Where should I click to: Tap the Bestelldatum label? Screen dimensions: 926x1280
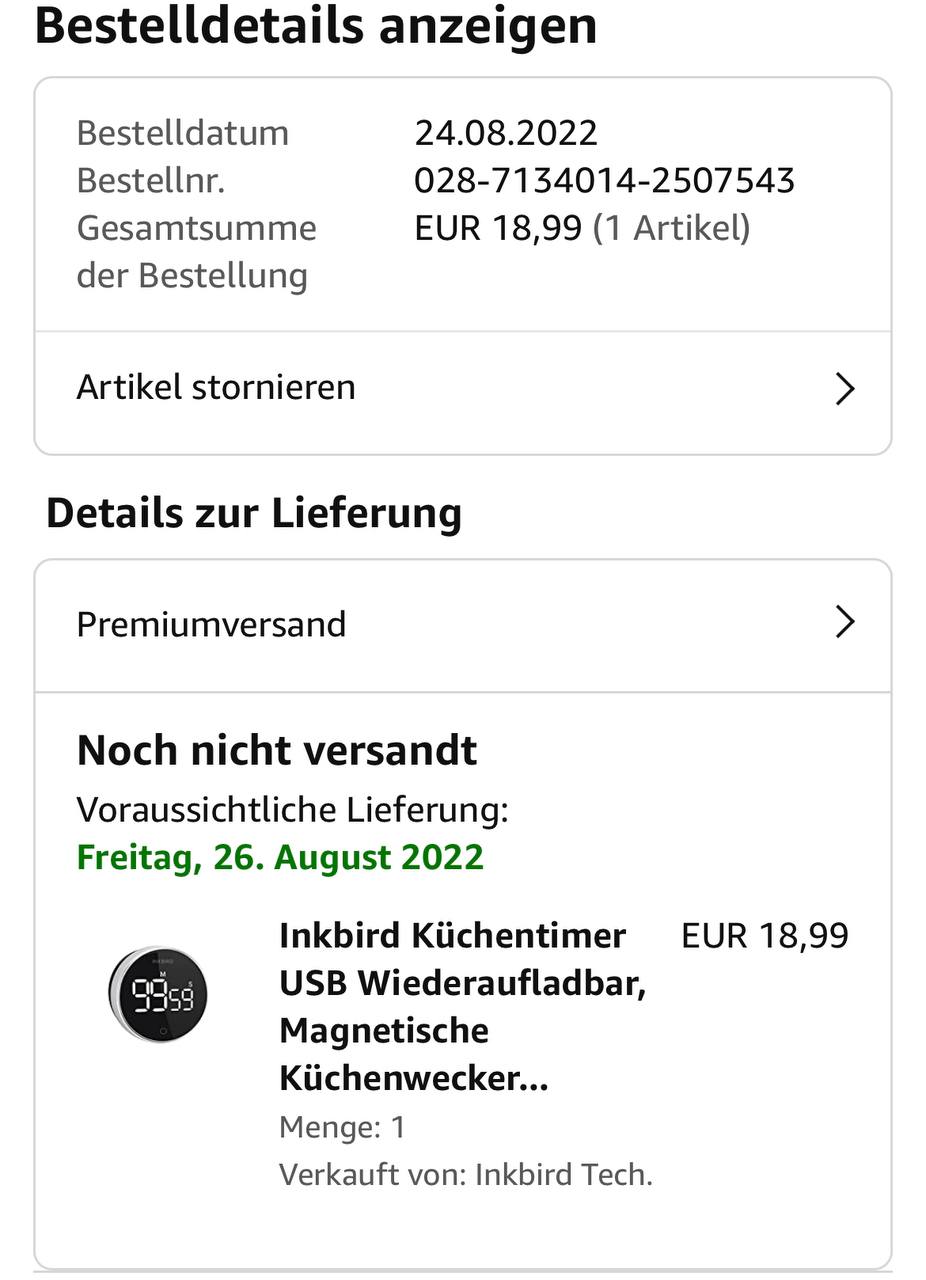point(182,132)
